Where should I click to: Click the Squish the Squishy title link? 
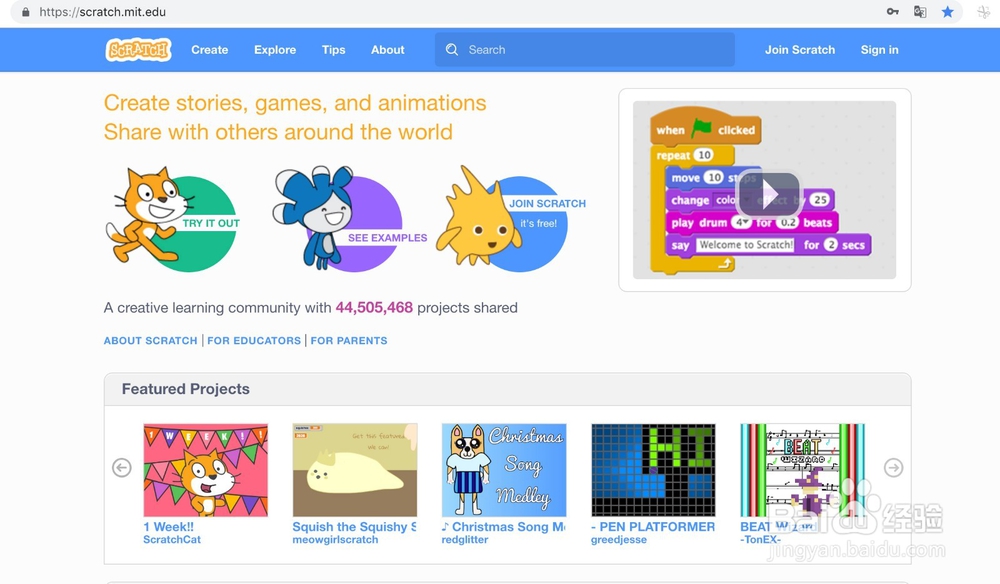tap(355, 527)
